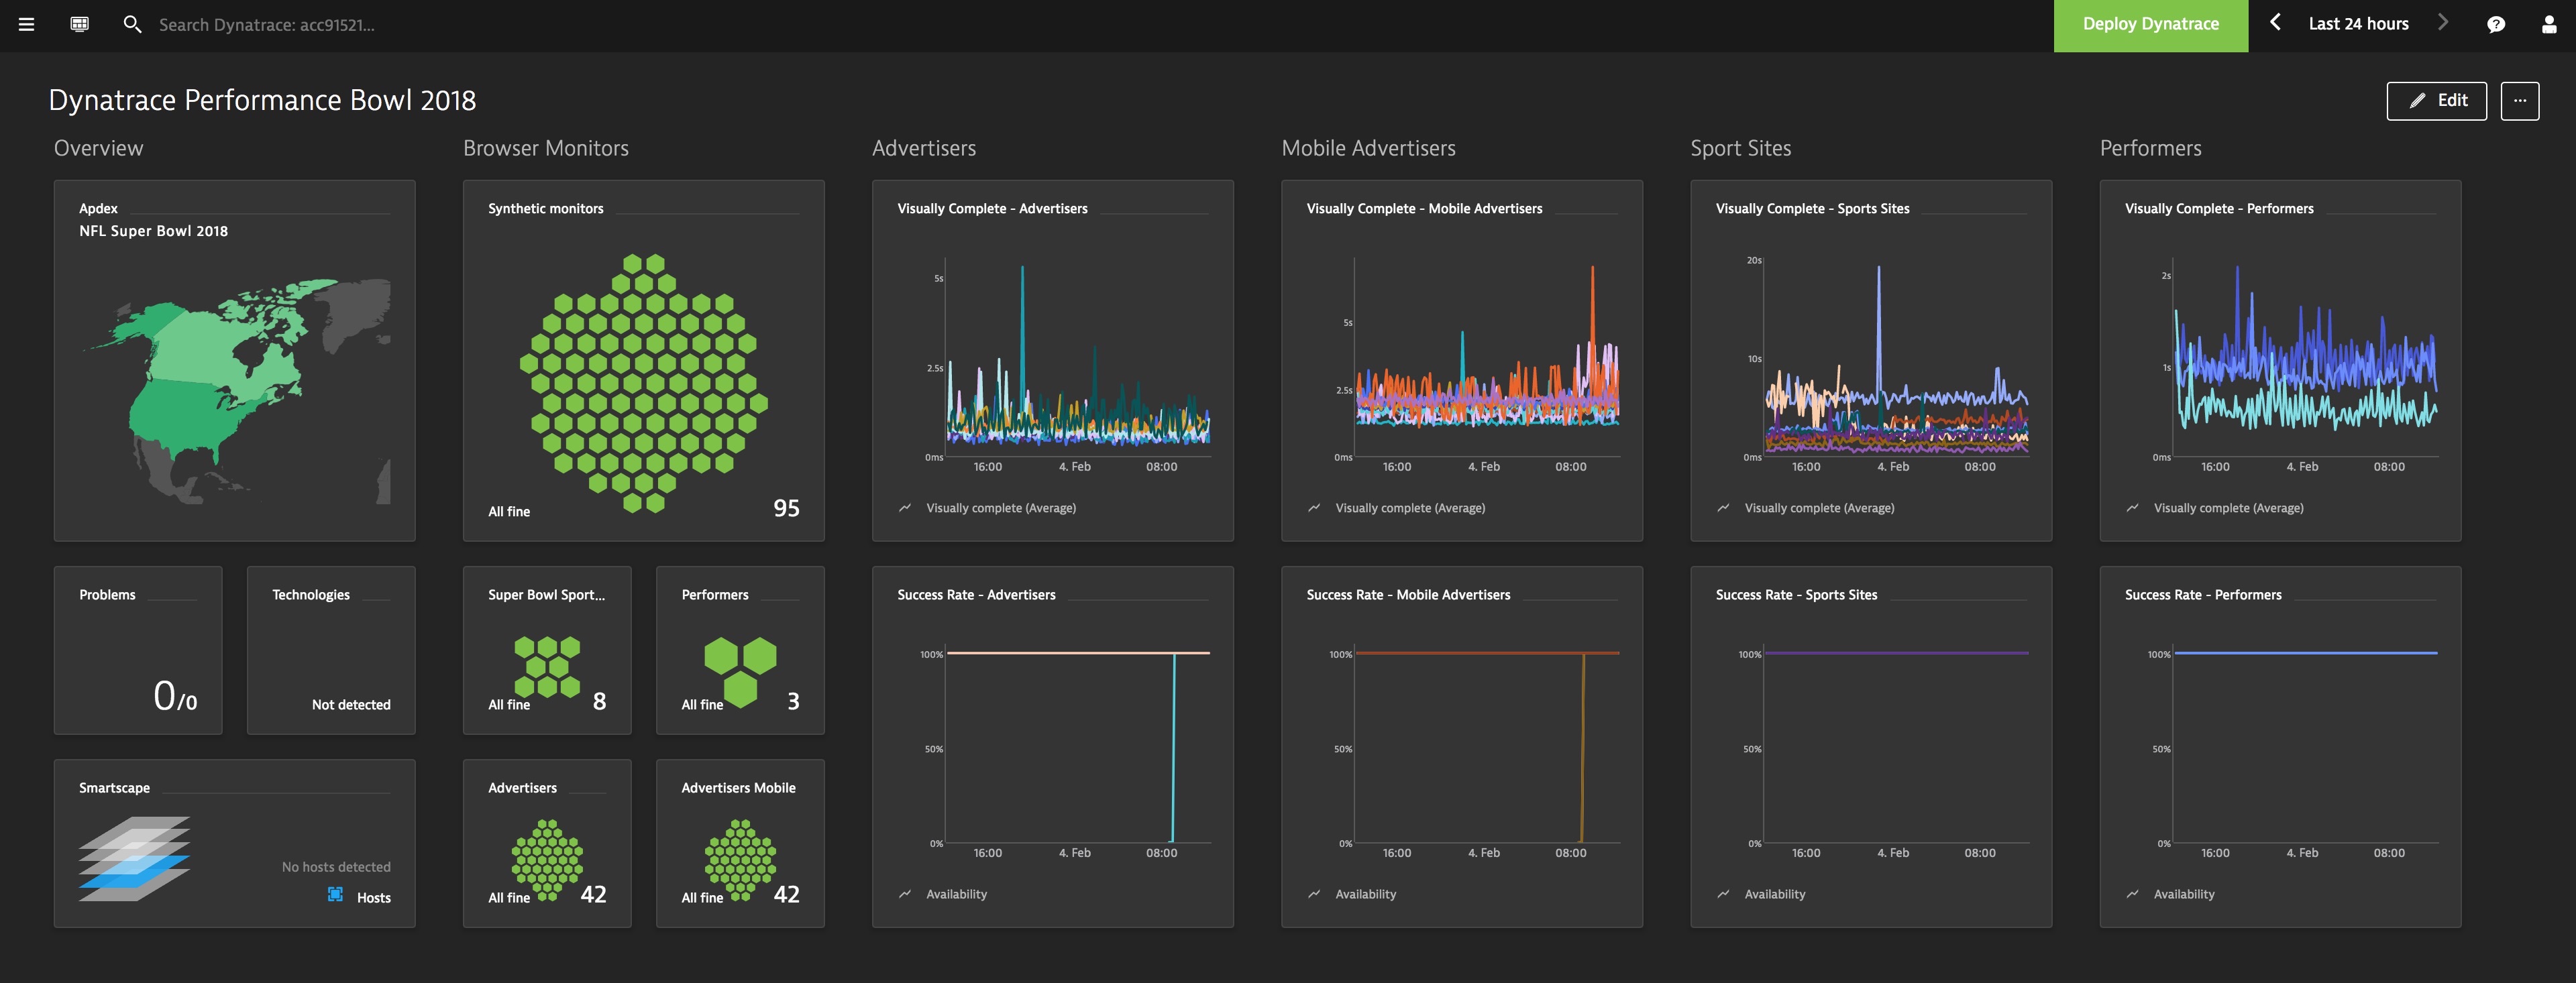Click the search magnifier icon

(x=132, y=24)
